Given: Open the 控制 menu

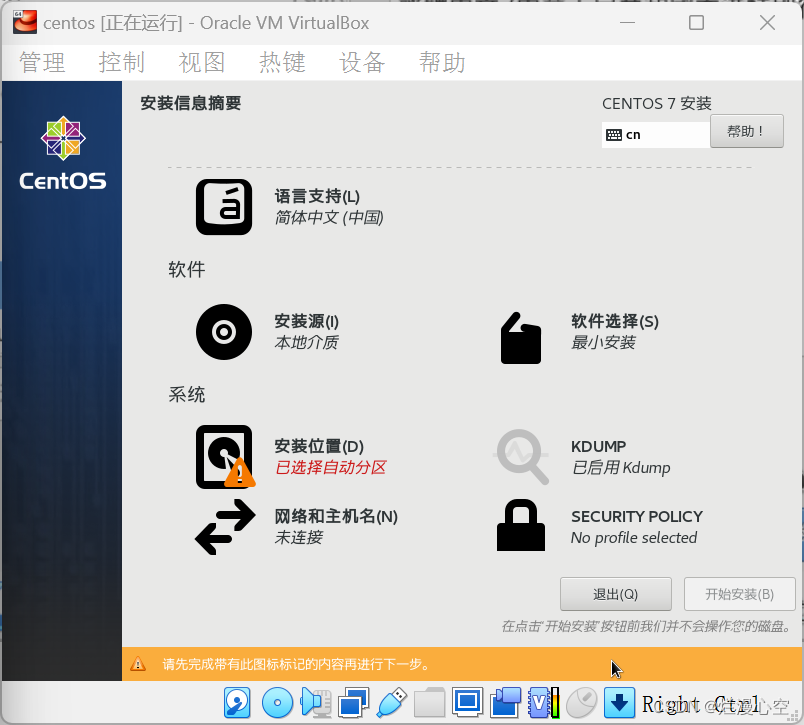Looking at the screenshot, I should (x=122, y=63).
